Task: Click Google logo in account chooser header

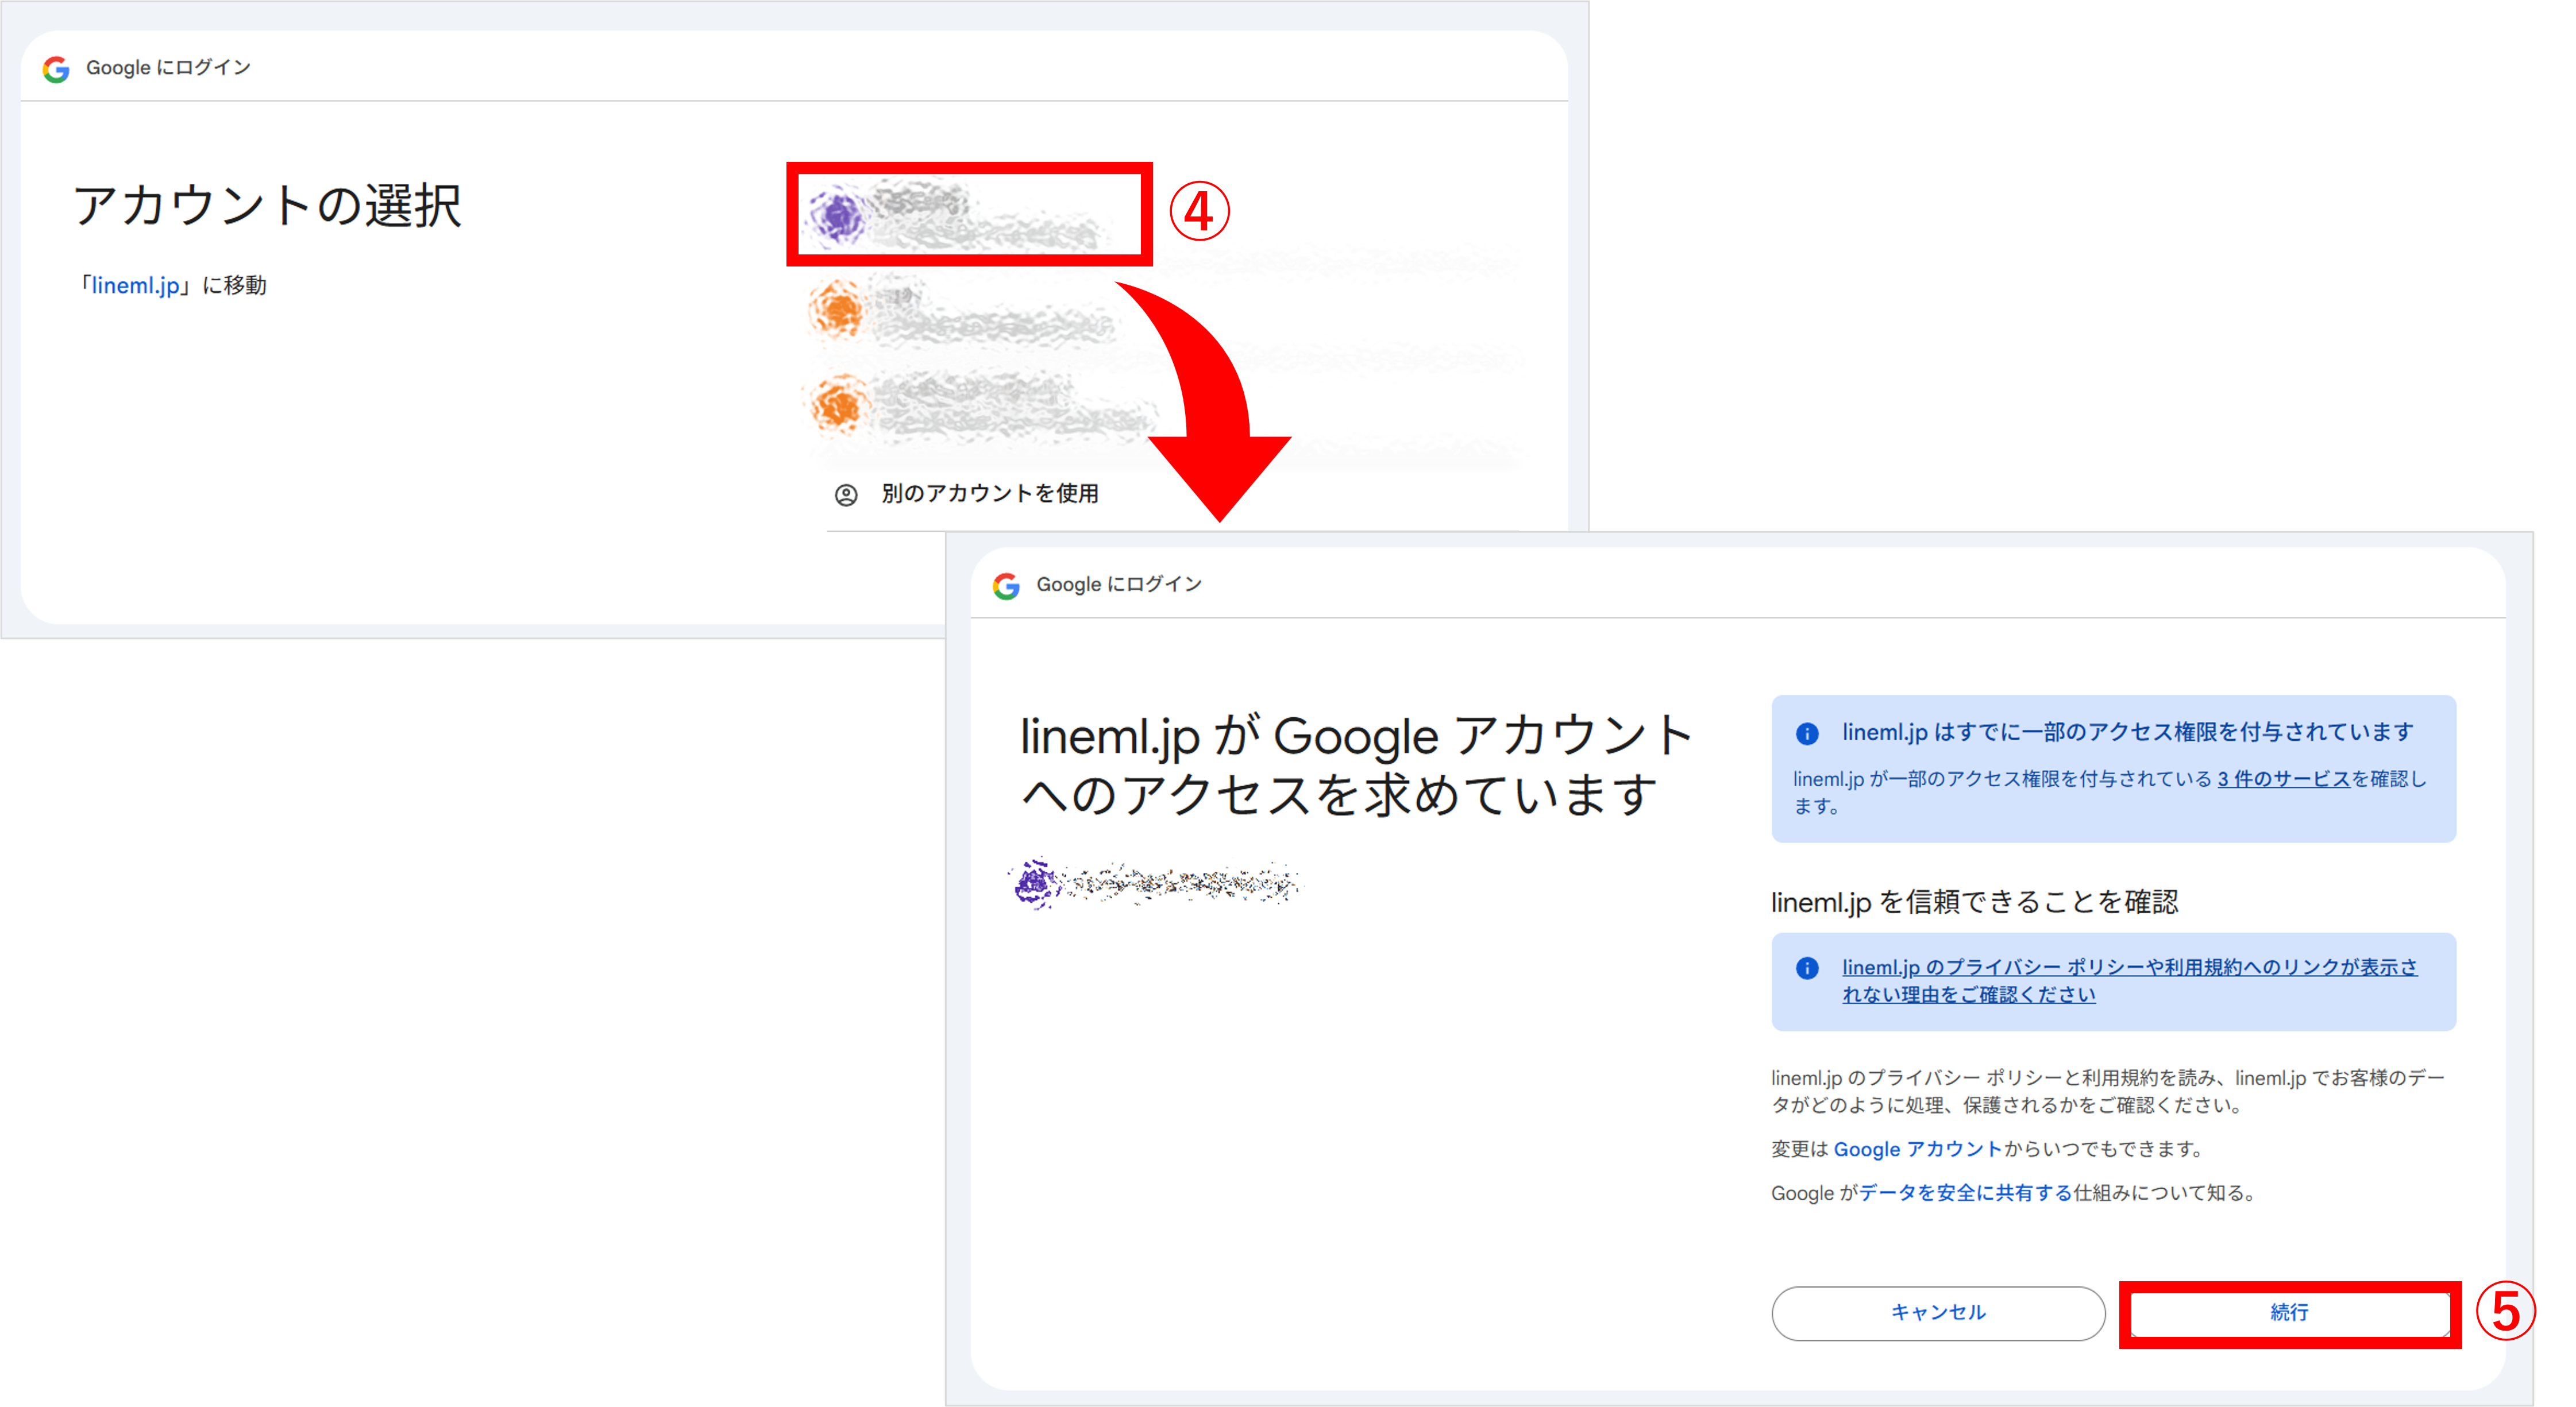Action: [x=56, y=69]
